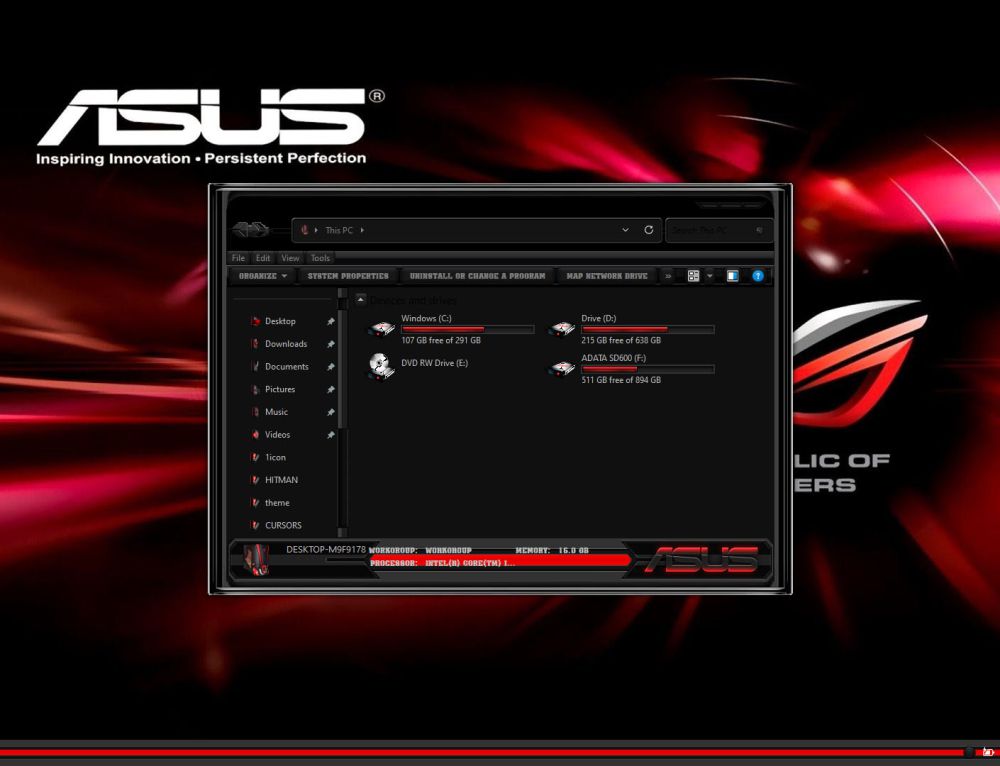
Task: Open the ADATA SD600 (F:) drive icon
Action: coord(562,369)
